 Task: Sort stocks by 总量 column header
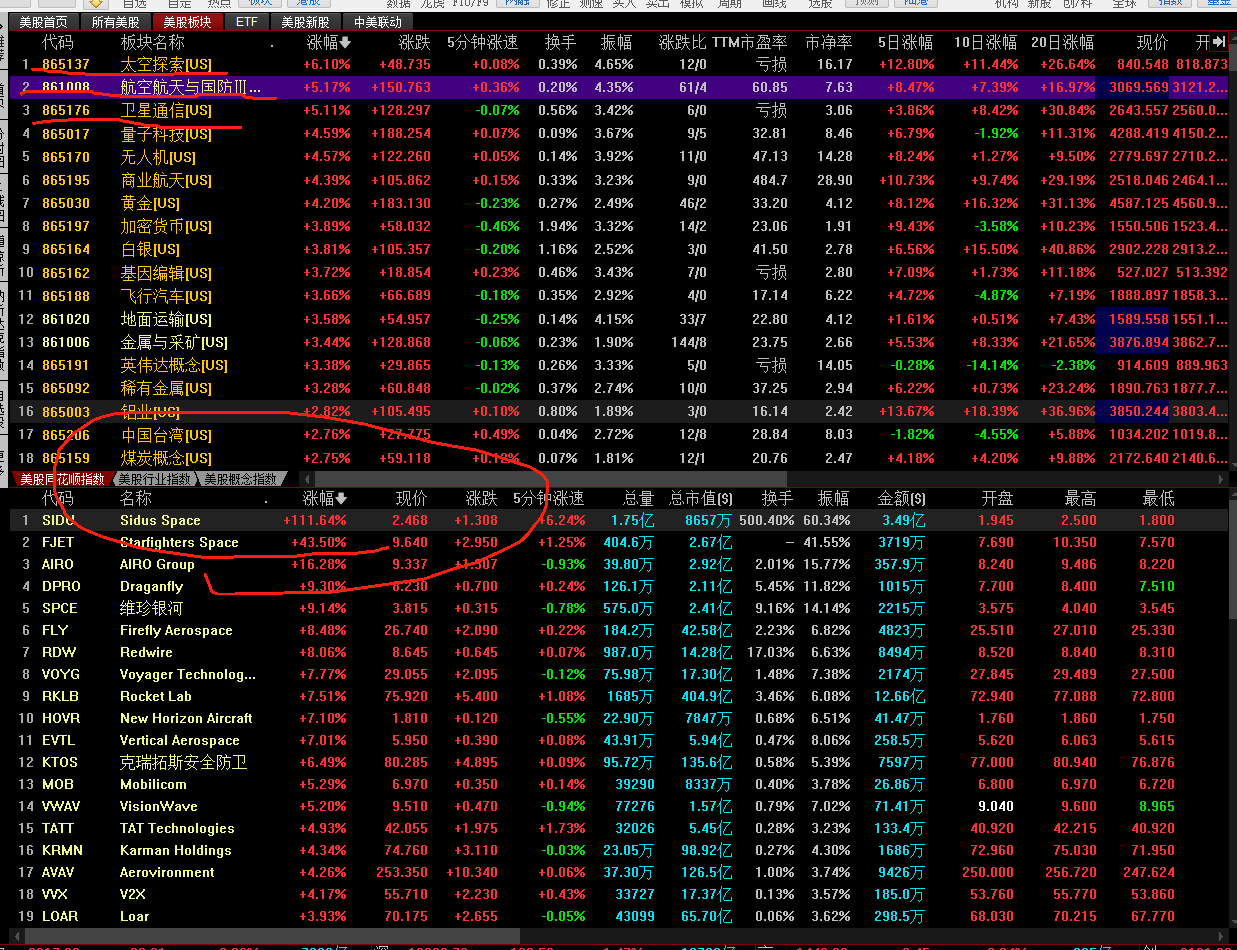point(637,499)
